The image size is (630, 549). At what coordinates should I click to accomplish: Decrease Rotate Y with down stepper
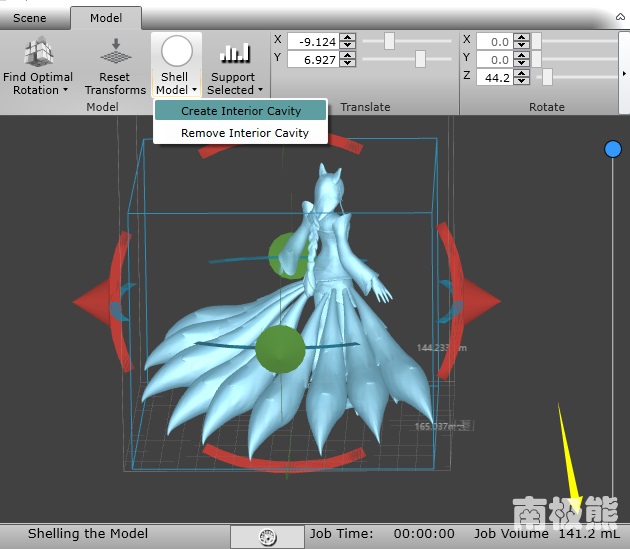pyautogui.click(x=522, y=64)
